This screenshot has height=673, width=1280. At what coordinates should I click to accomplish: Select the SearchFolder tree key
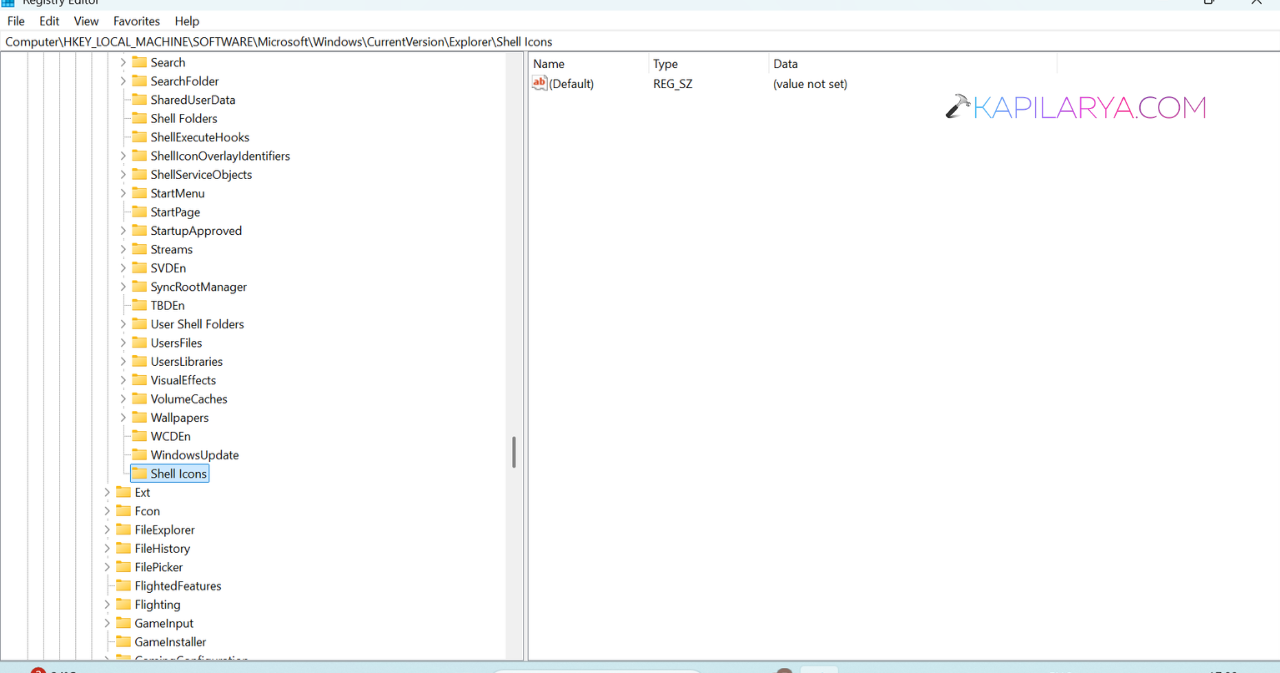(185, 81)
